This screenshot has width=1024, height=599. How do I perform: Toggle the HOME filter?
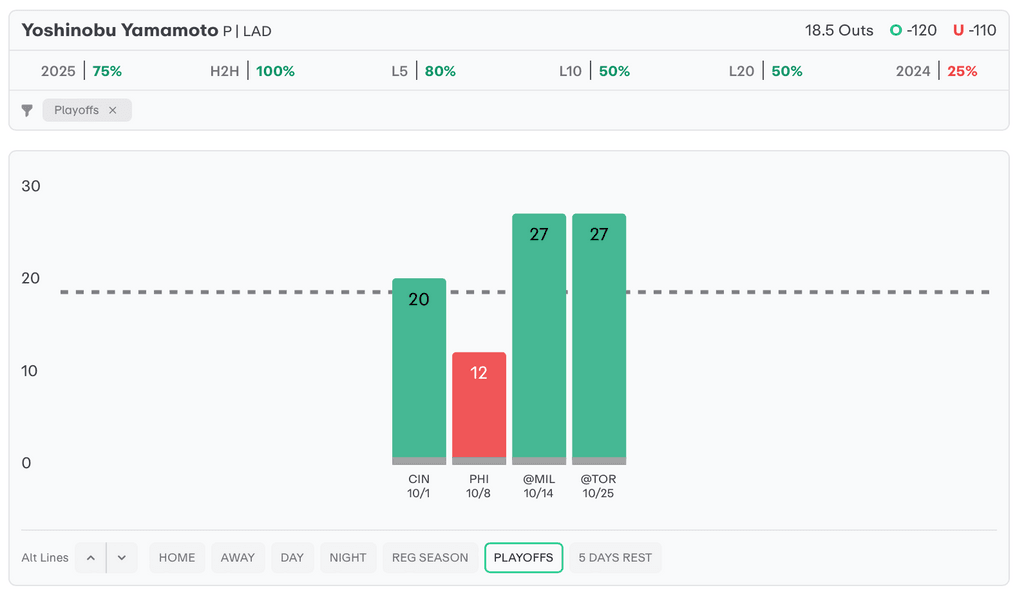point(177,558)
